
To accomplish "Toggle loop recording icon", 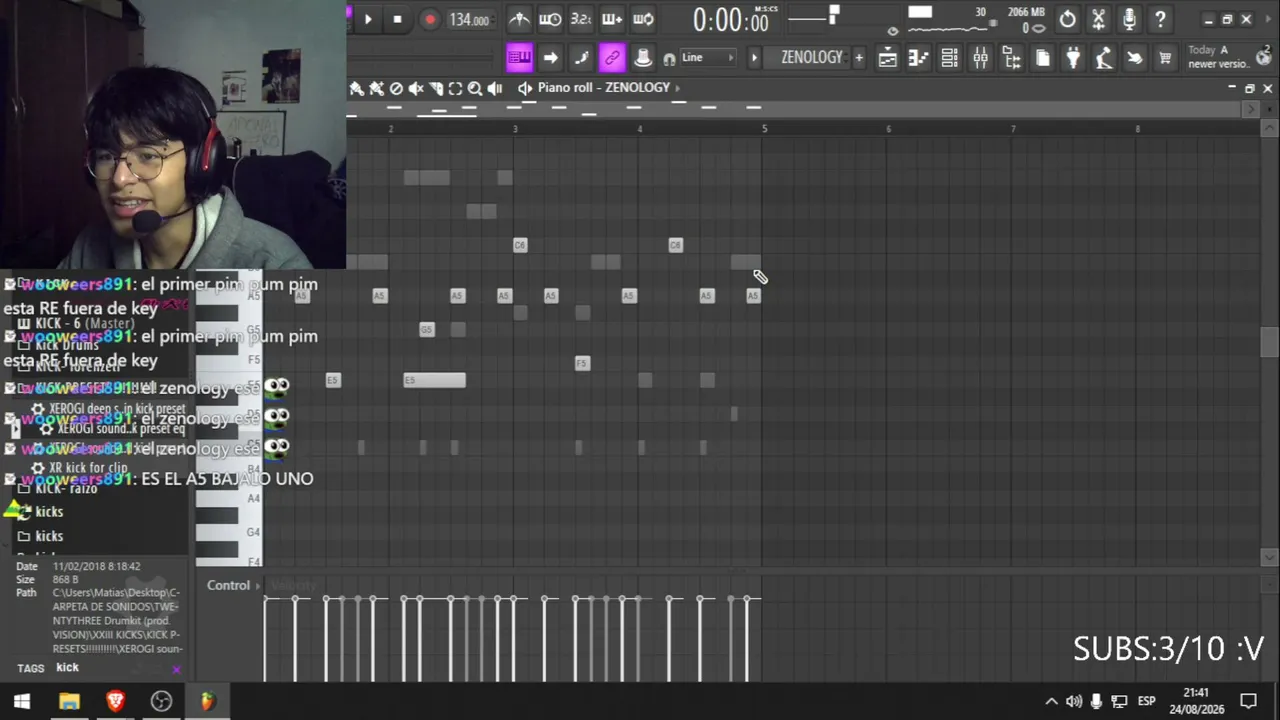I will point(644,19).
